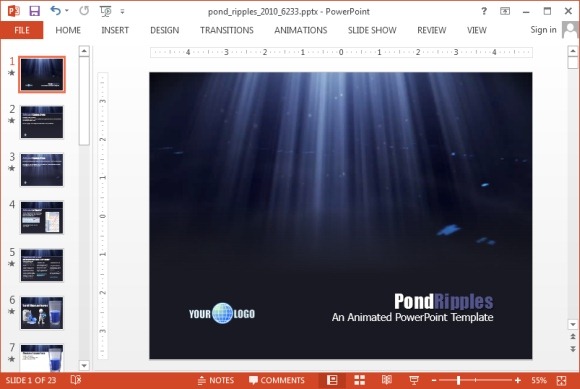
Task: Click thumbnail pane scroll down arrow
Action: click(x=84, y=366)
